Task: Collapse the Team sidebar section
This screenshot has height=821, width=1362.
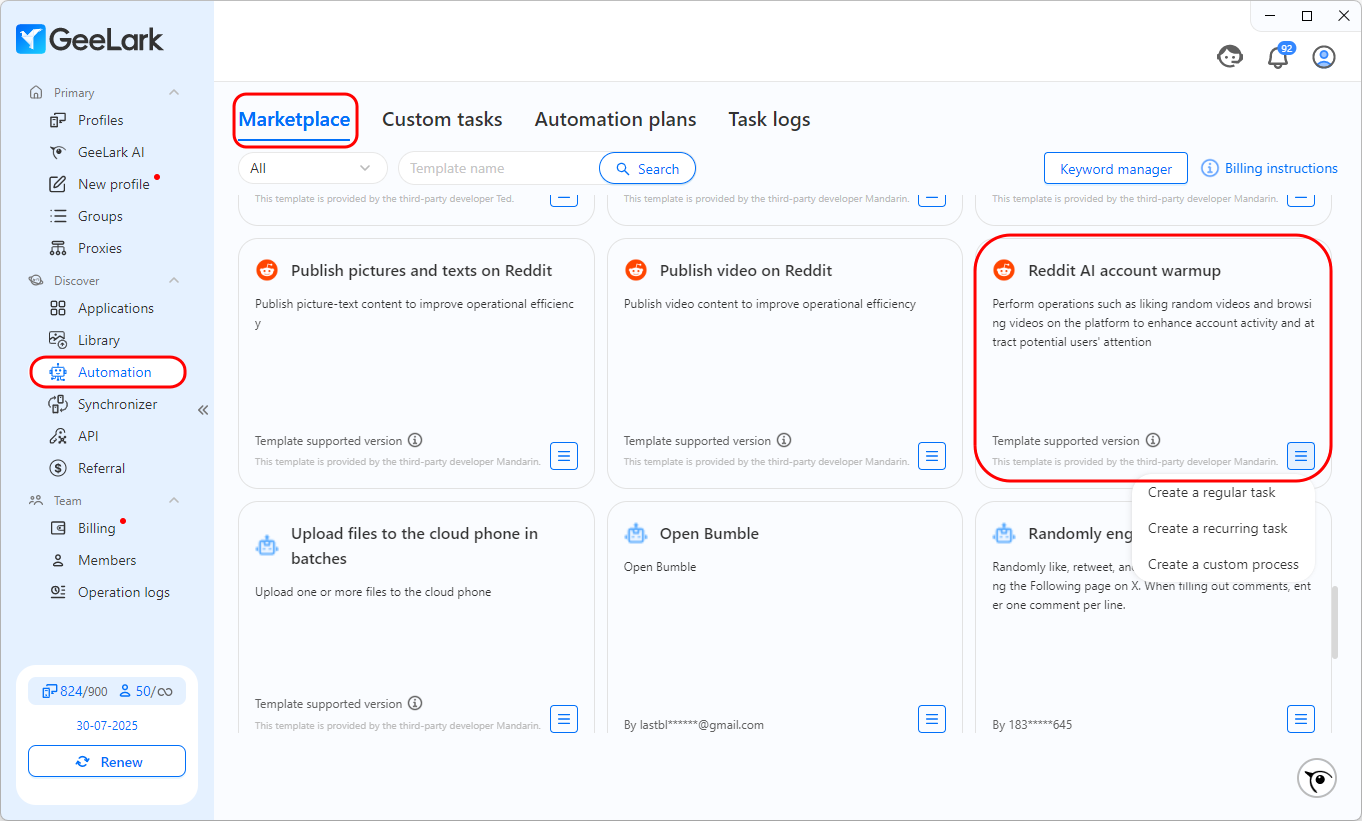Action: (174, 500)
